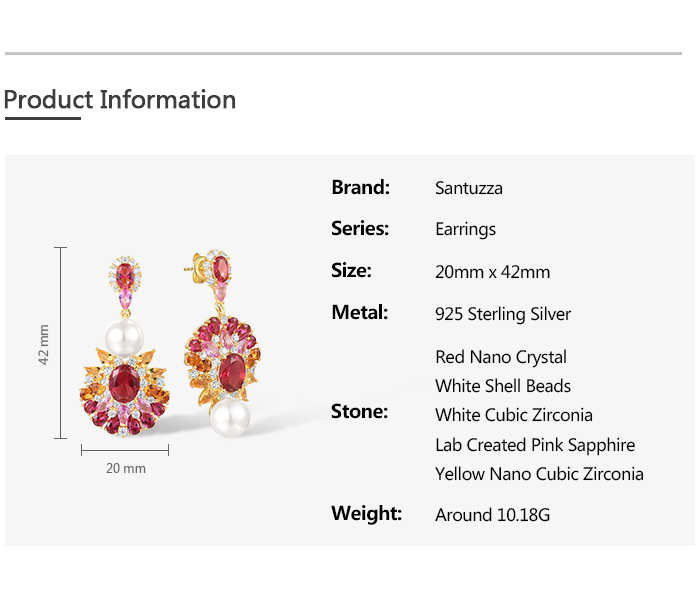This screenshot has height=596, width=700.
Task: Select the Stone label
Action: click(359, 411)
